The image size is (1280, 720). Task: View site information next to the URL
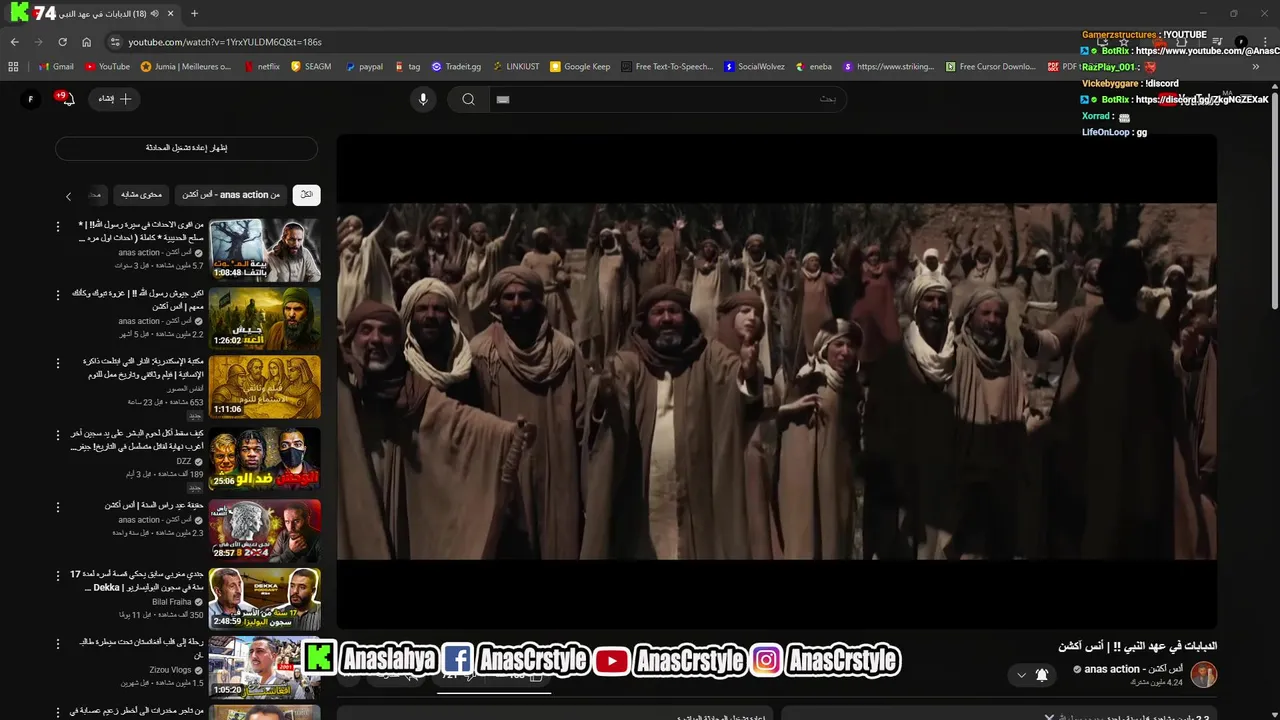[x=115, y=42]
